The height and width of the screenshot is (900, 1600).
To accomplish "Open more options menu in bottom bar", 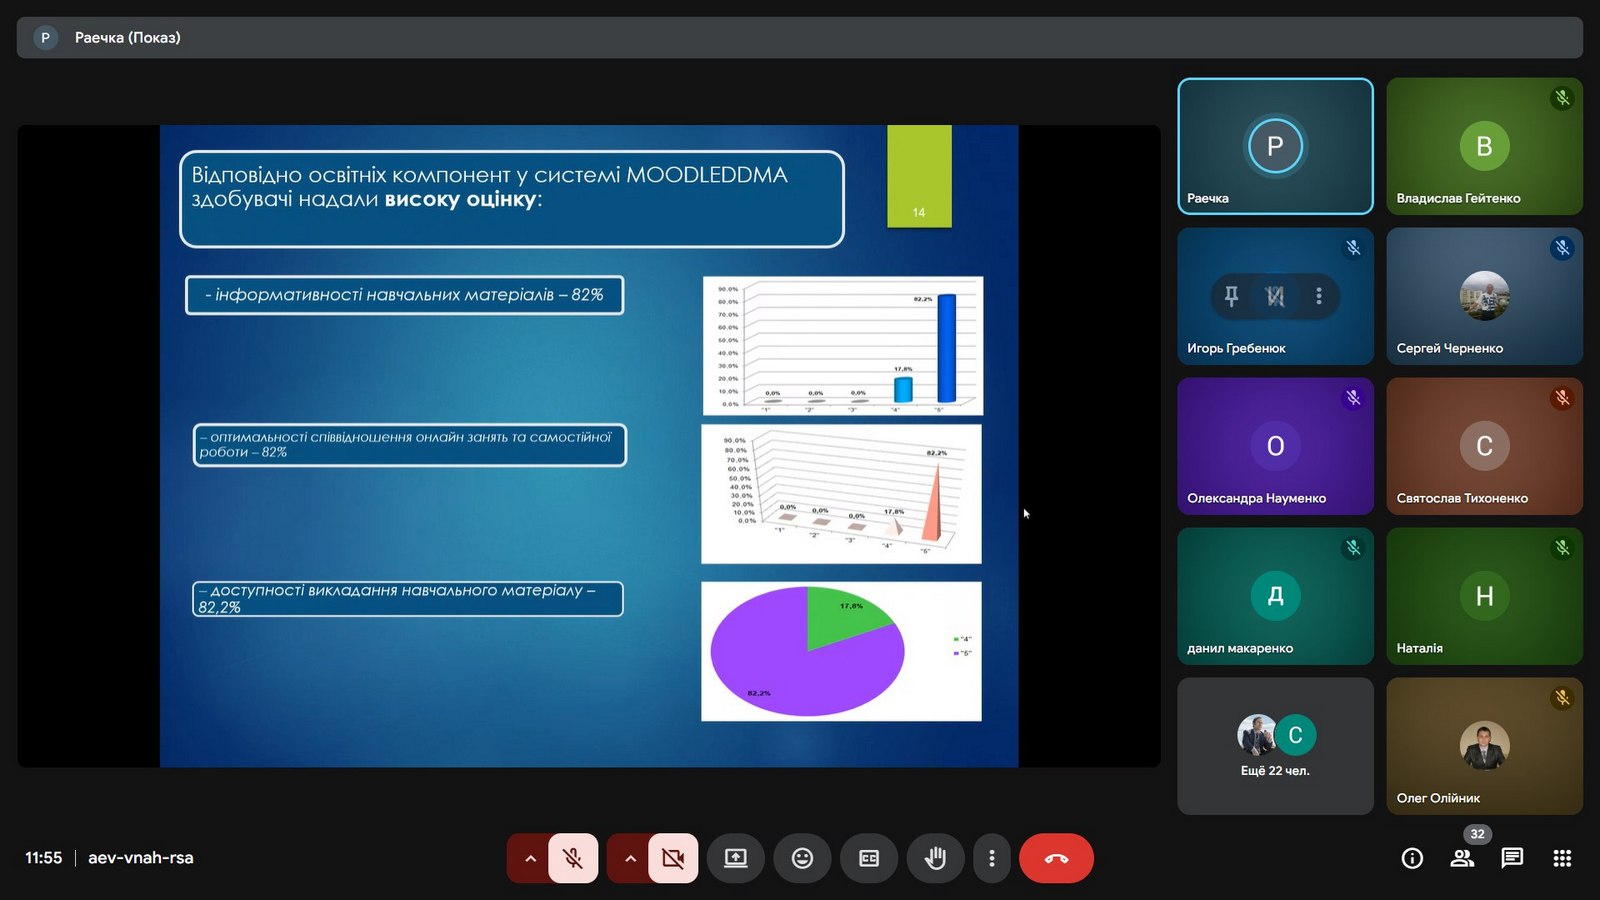I will point(991,858).
